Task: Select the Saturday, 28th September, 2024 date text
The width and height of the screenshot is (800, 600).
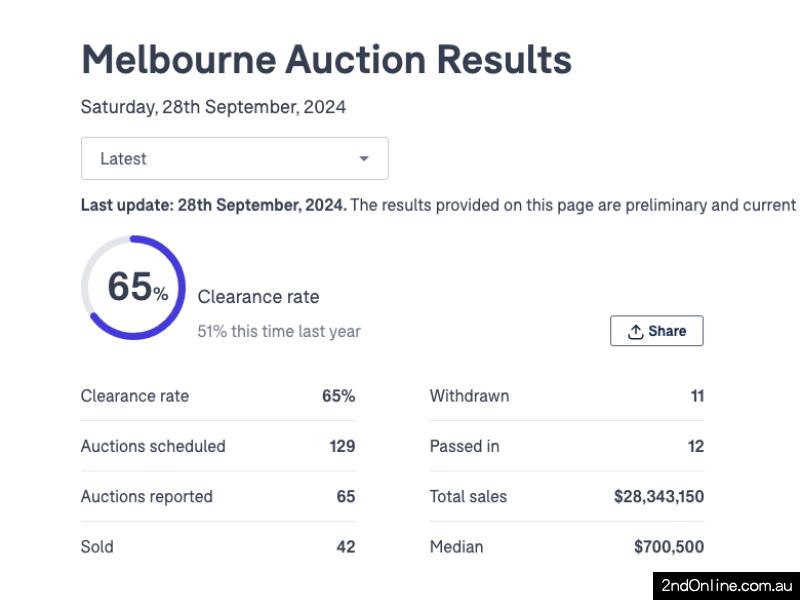Action: click(213, 107)
